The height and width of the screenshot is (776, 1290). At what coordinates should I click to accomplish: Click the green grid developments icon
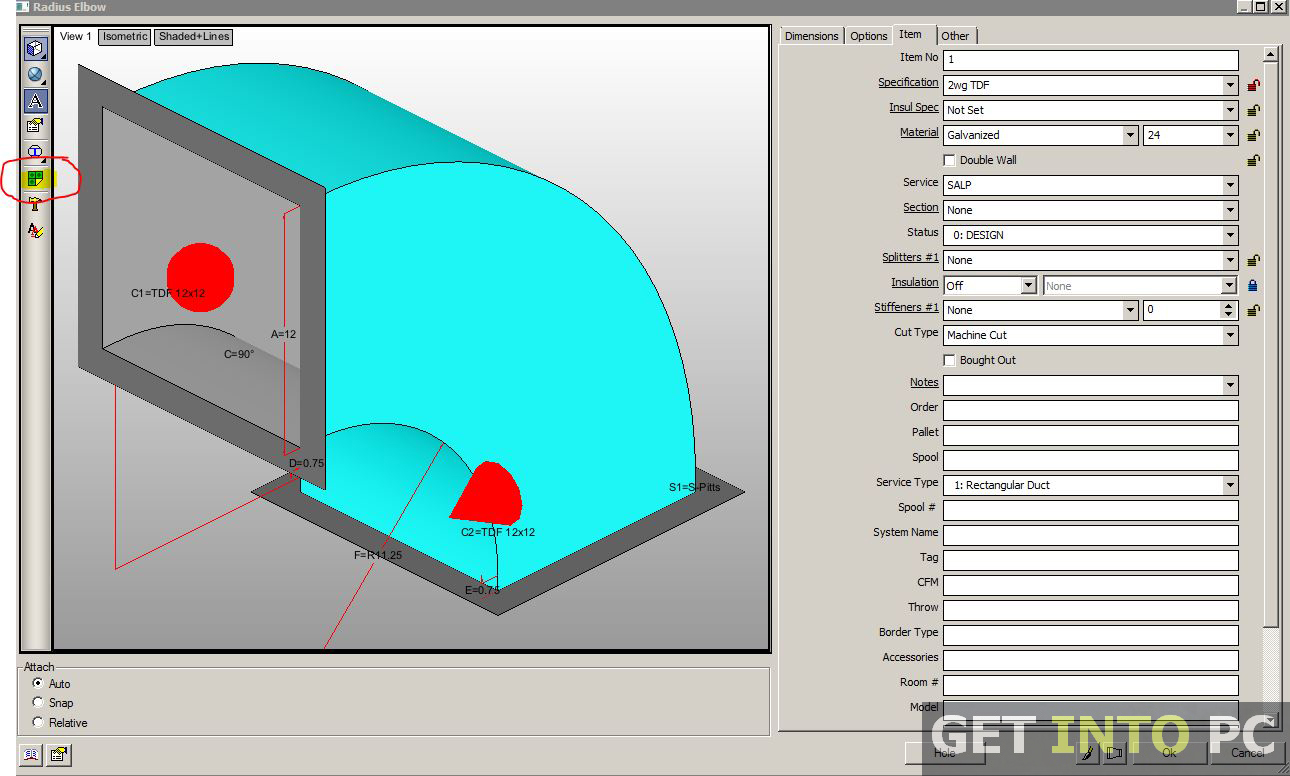36,179
